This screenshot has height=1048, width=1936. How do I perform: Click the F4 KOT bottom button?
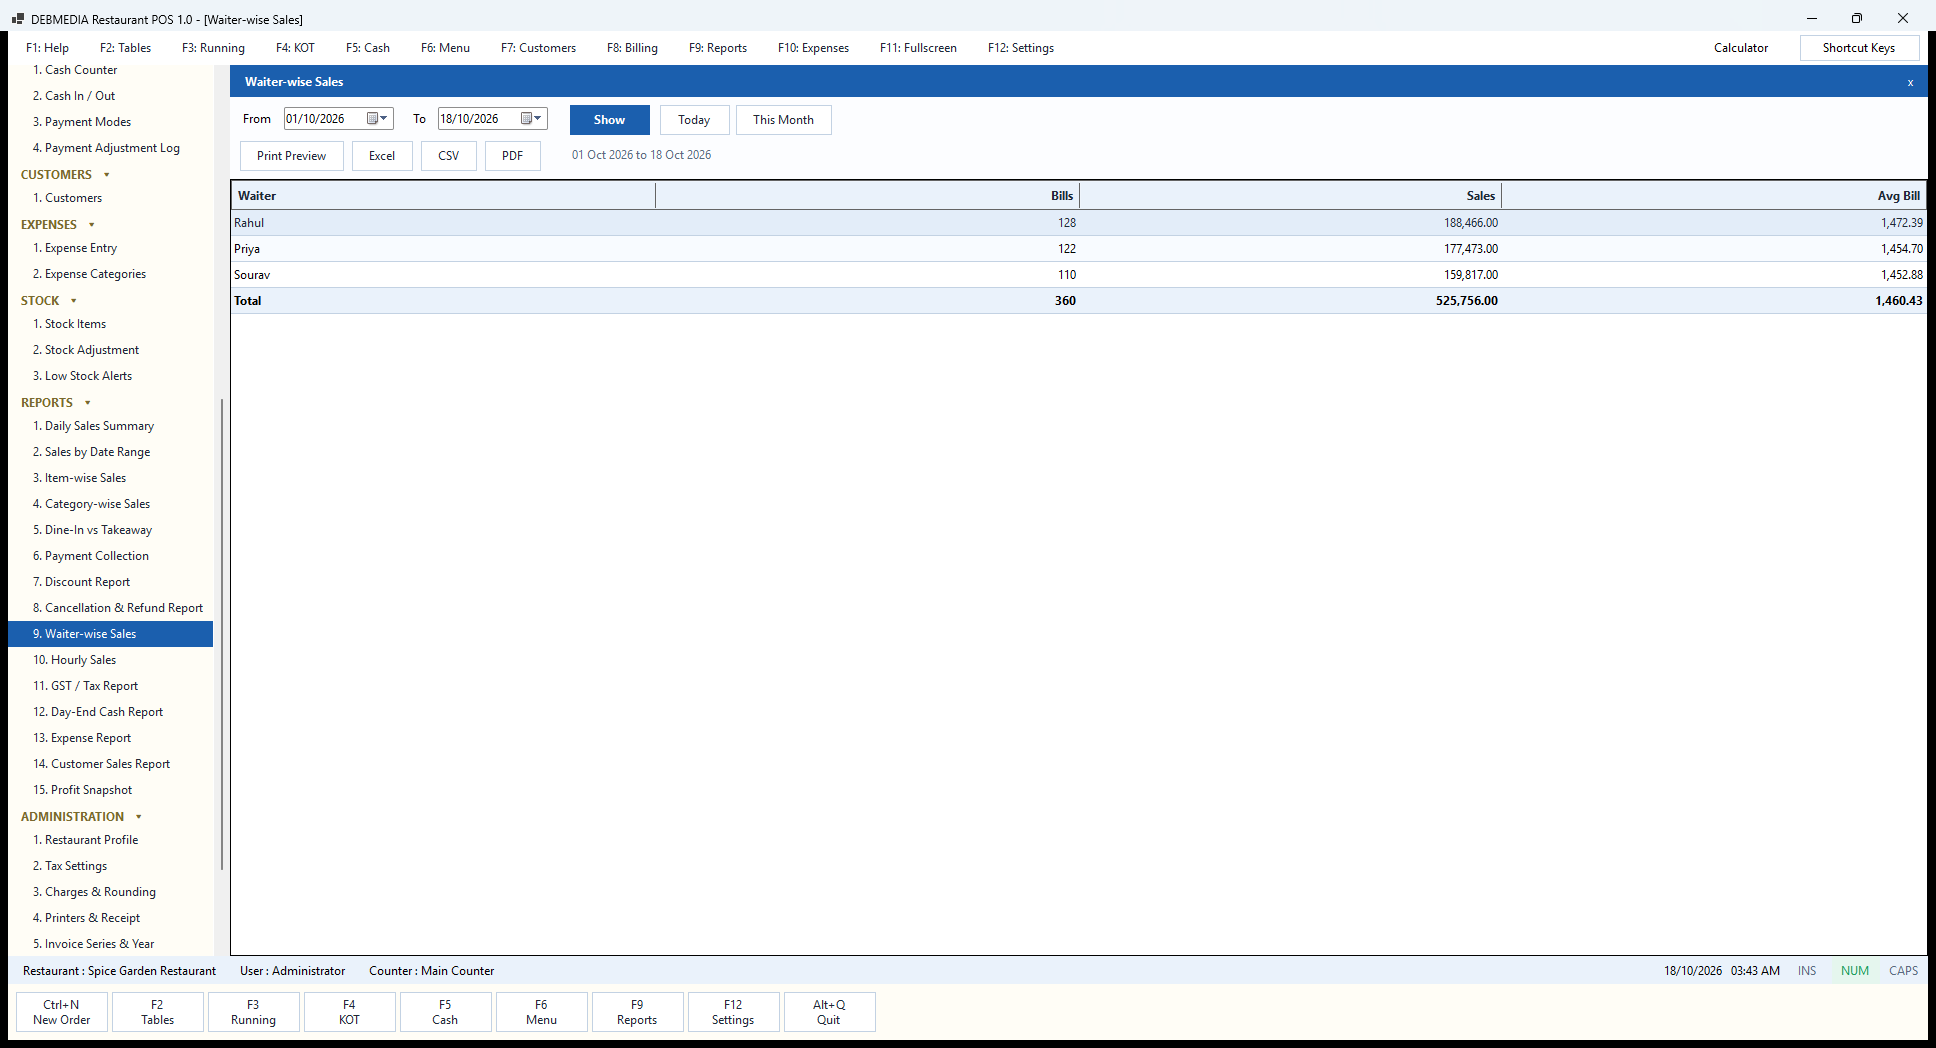point(349,1012)
